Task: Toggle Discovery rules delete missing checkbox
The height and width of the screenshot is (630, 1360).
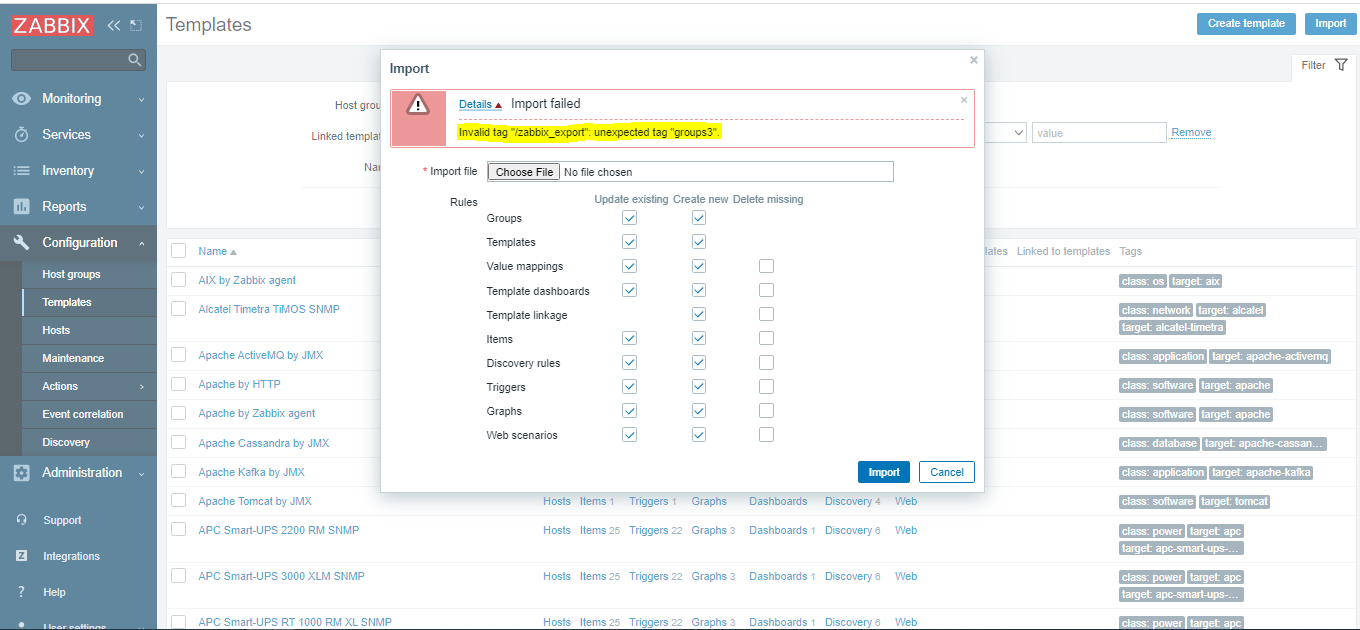Action: click(x=766, y=363)
